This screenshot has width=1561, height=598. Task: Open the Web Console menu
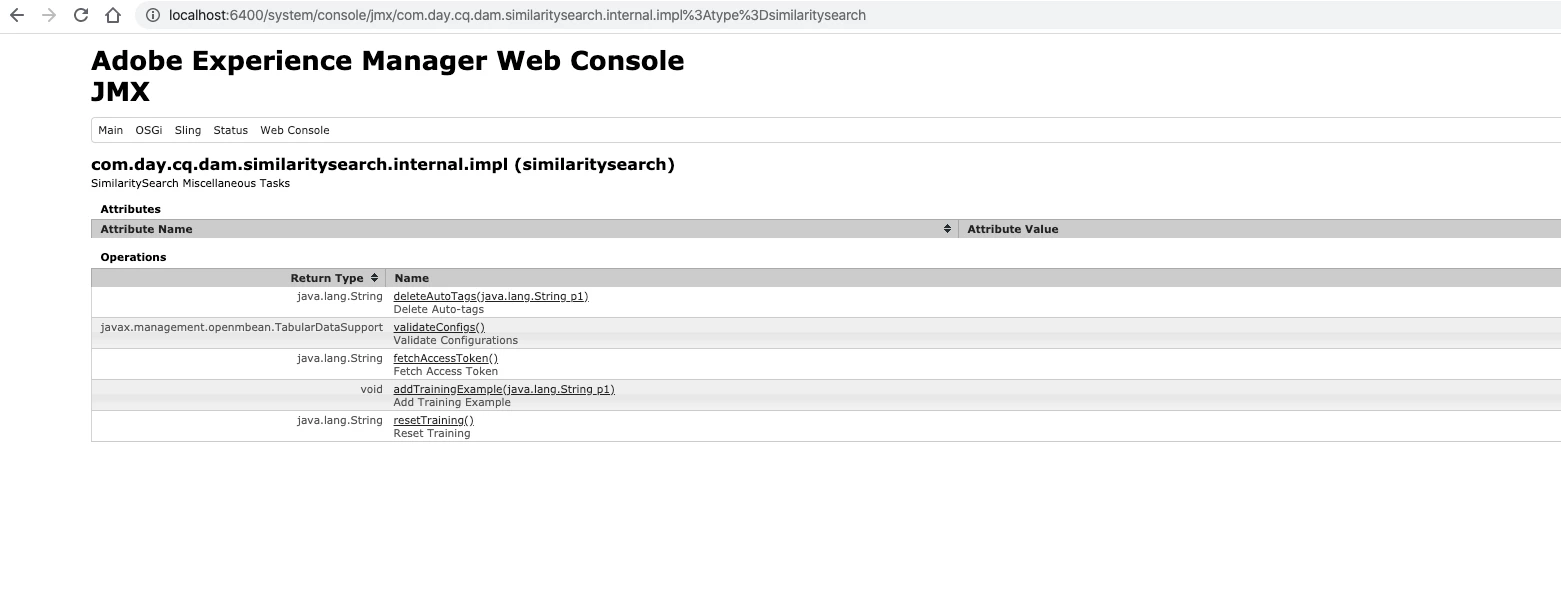pos(295,130)
